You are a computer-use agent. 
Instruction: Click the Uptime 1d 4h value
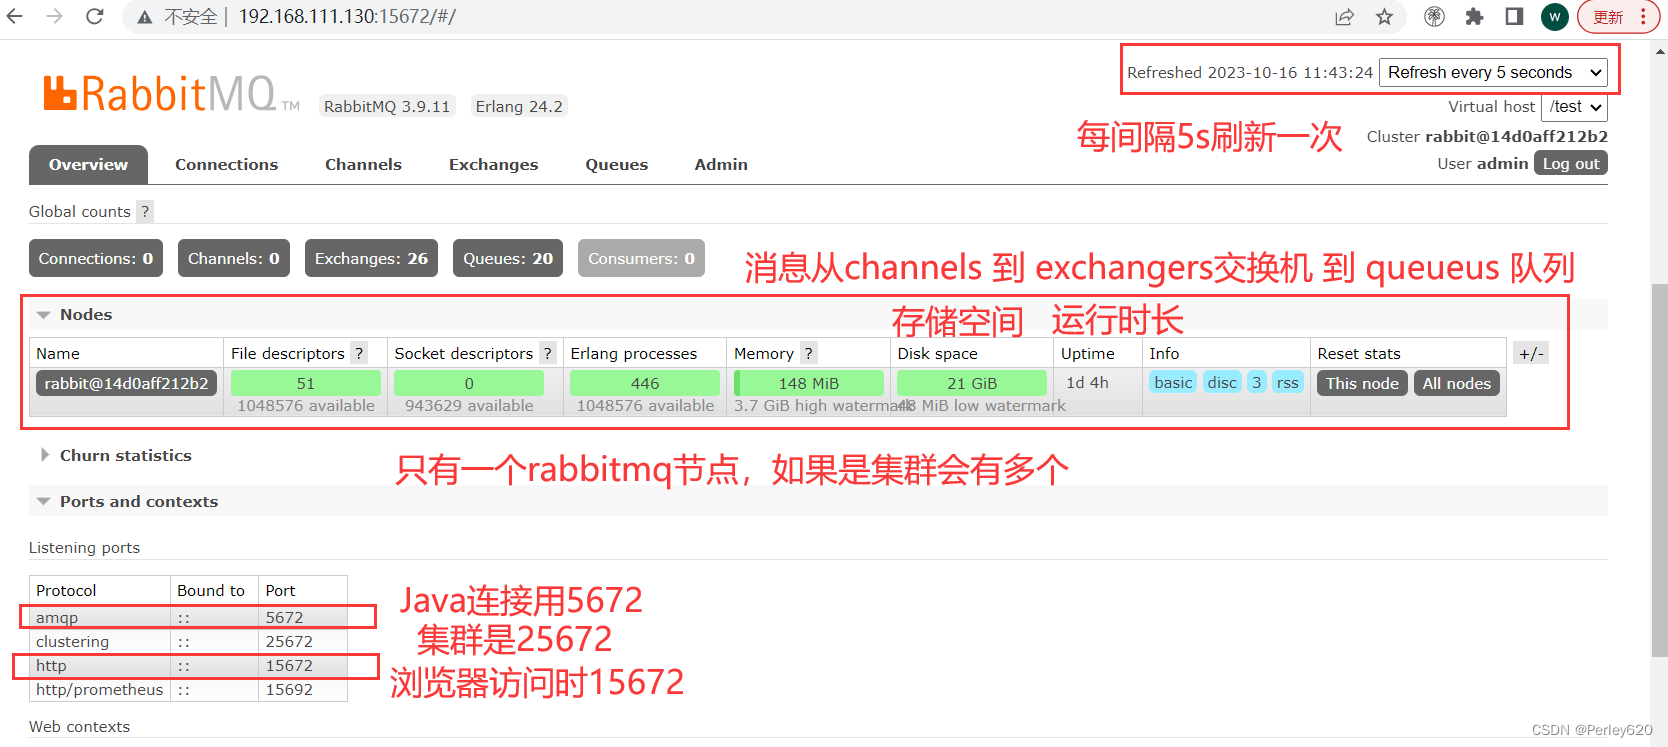(x=1087, y=382)
